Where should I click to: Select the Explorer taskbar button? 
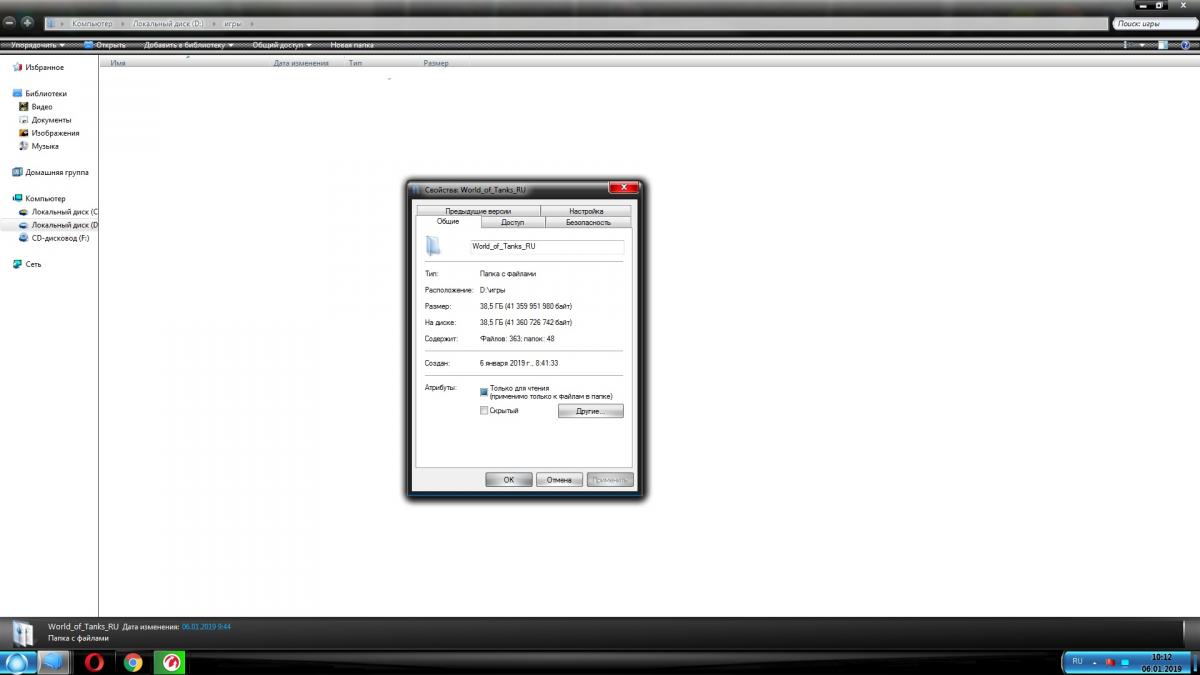(x=53, y=662)
